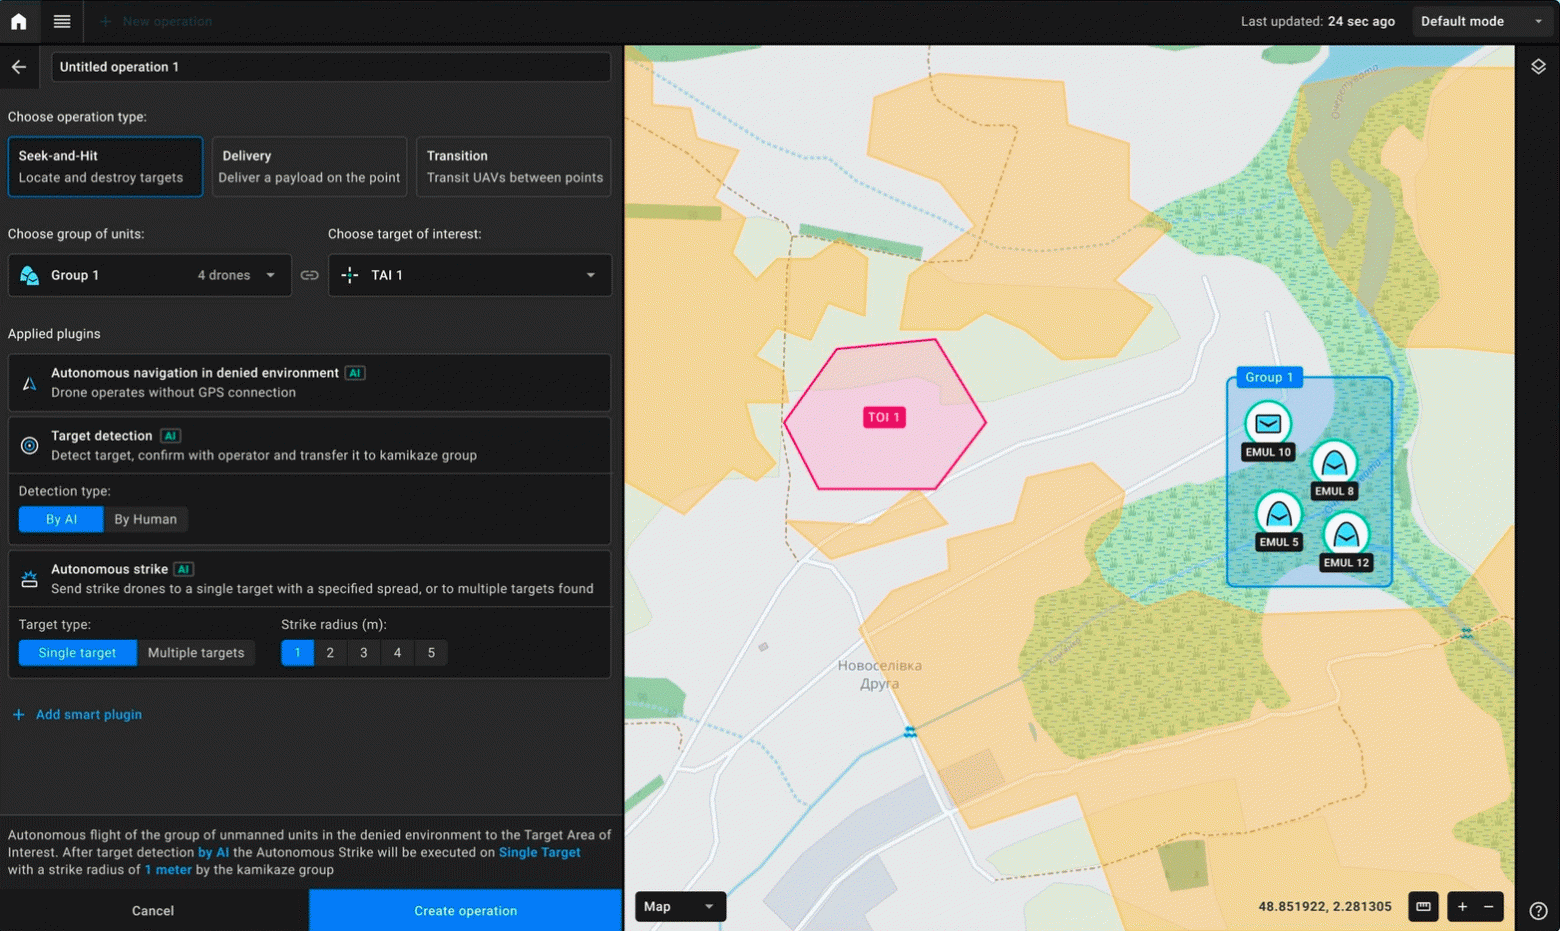Viewport: 1560px width, 931px height.
Task: Set strike radius to 5 meters
Action: click(x=431, y=653)
